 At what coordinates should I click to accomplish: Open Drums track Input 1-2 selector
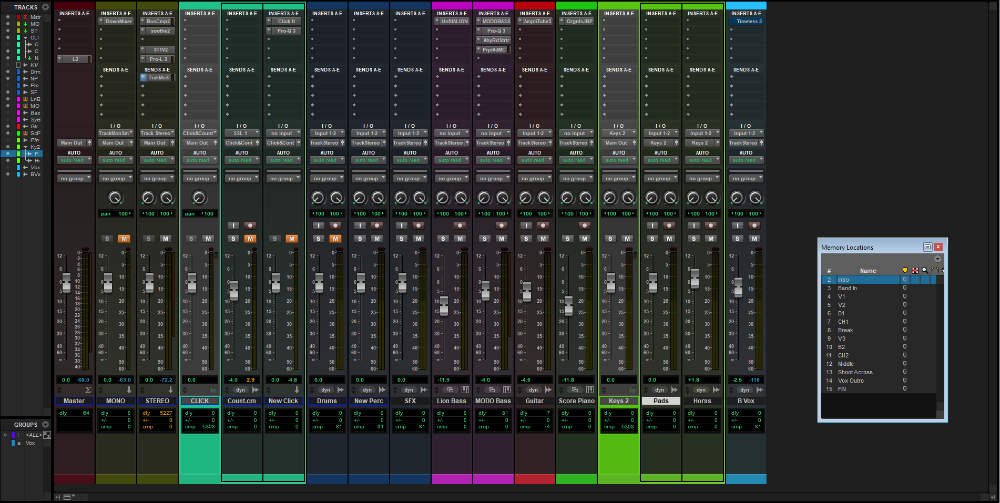(x=327, y=133)
